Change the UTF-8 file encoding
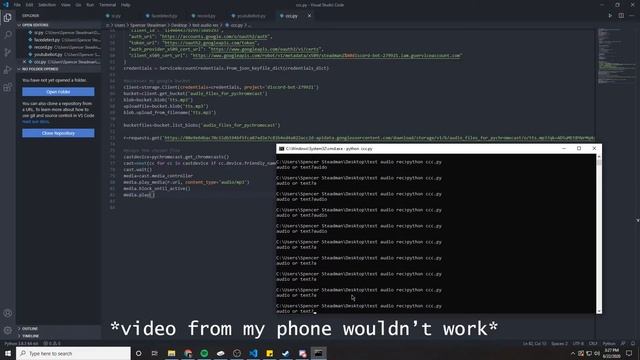 pyautogui.click(x=578, y=344)
